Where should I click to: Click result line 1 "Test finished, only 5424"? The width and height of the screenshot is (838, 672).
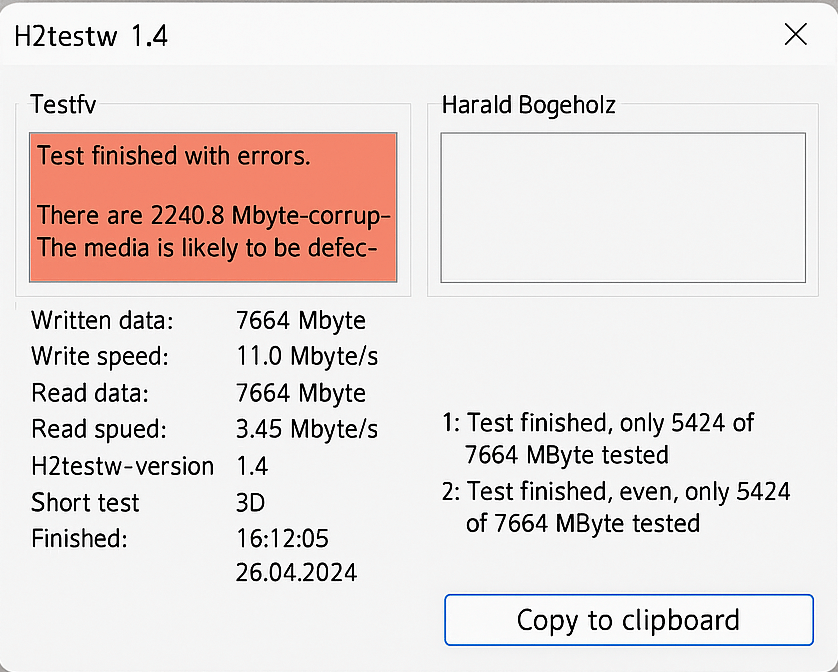[x=597, y=422]
